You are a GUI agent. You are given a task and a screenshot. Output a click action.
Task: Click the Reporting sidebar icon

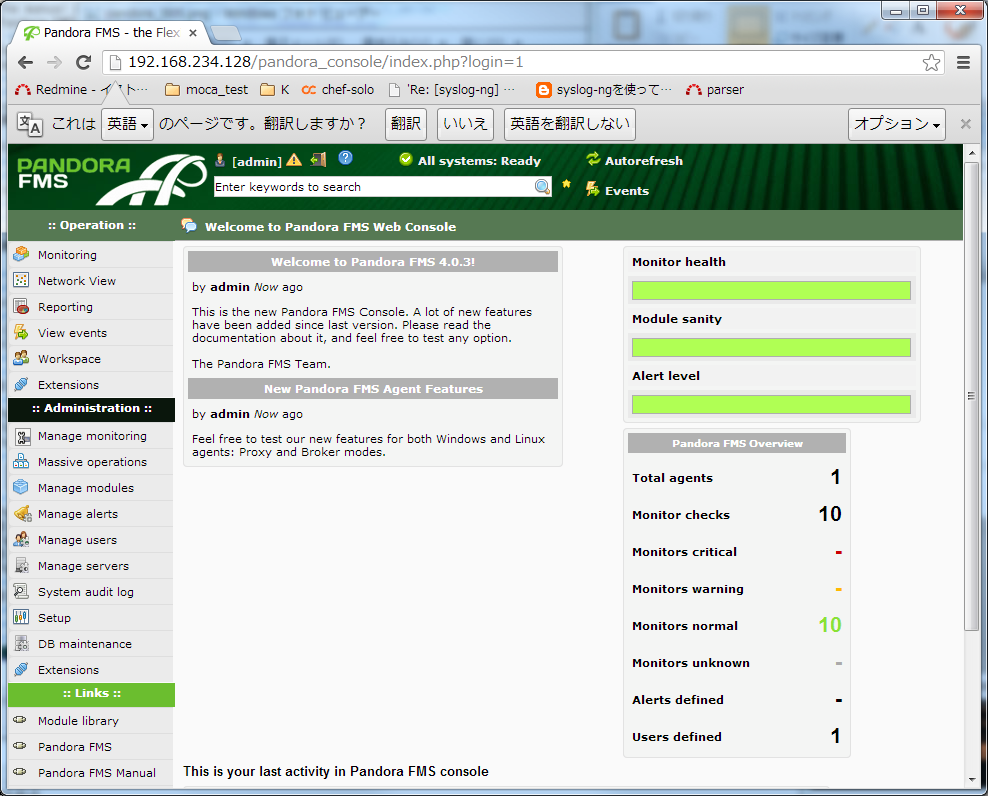(x=21, y=307)
